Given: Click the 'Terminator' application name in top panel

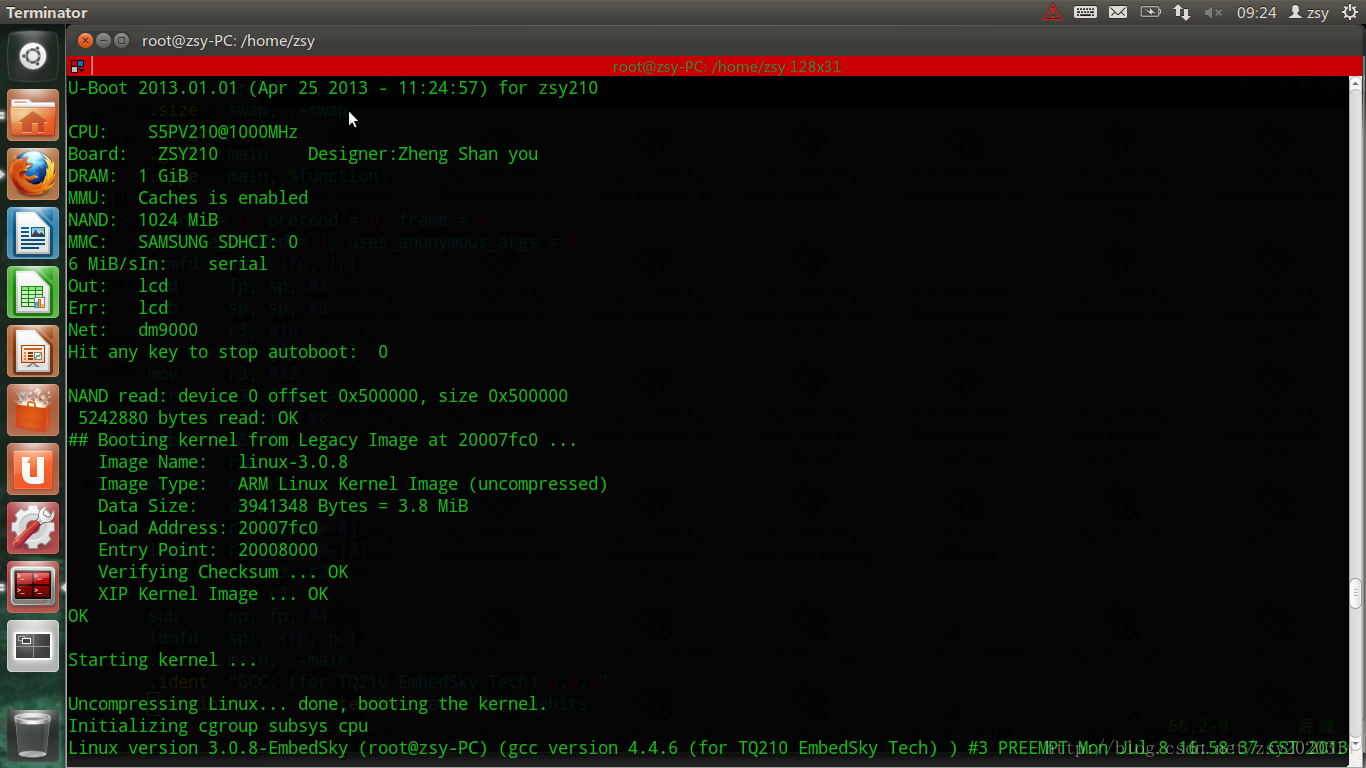Looking at the screenshot, I should 47,13.
